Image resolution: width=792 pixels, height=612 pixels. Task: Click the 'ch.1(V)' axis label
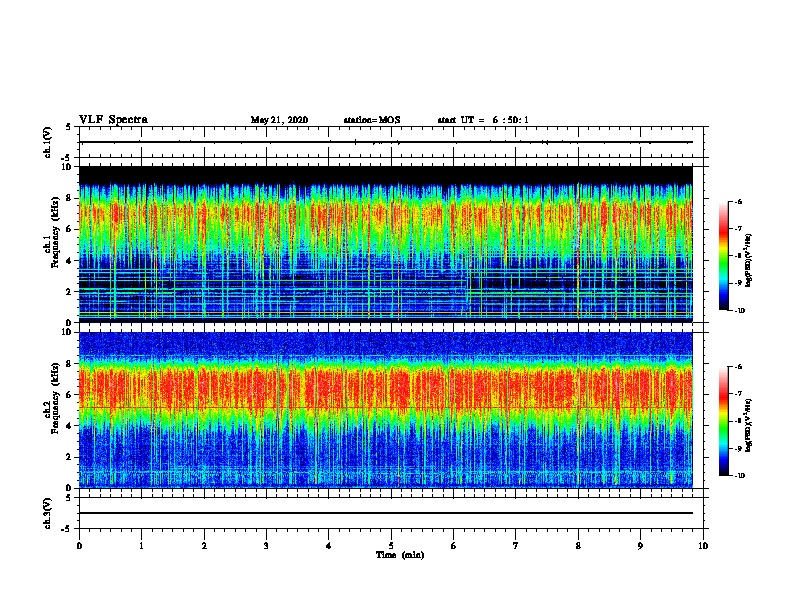[48, 142]
